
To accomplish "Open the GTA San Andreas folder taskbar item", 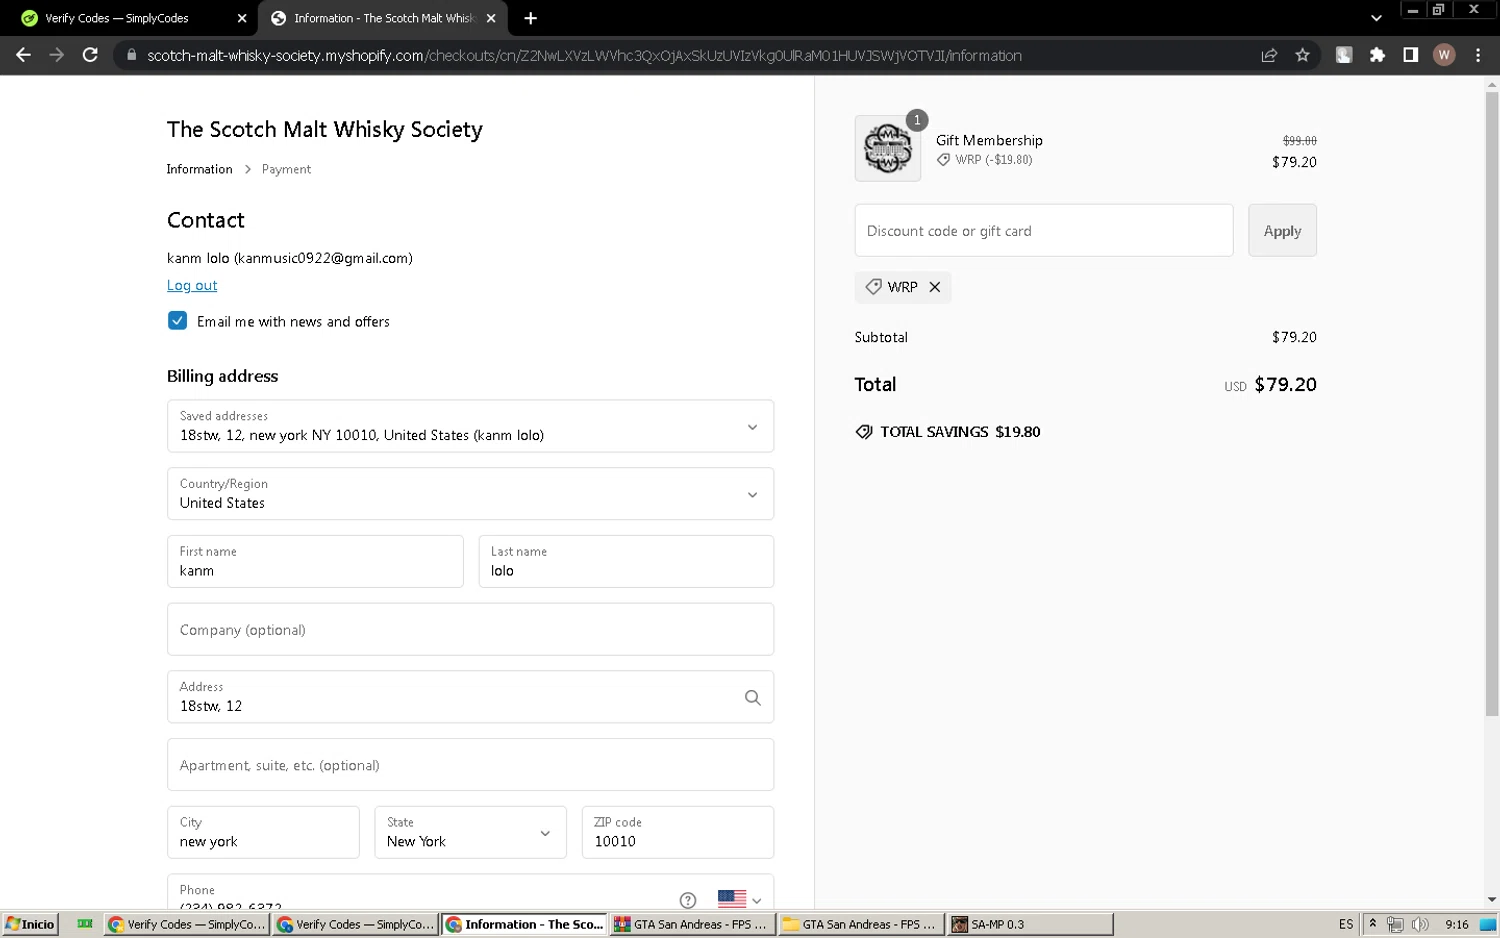I will 861,924.
